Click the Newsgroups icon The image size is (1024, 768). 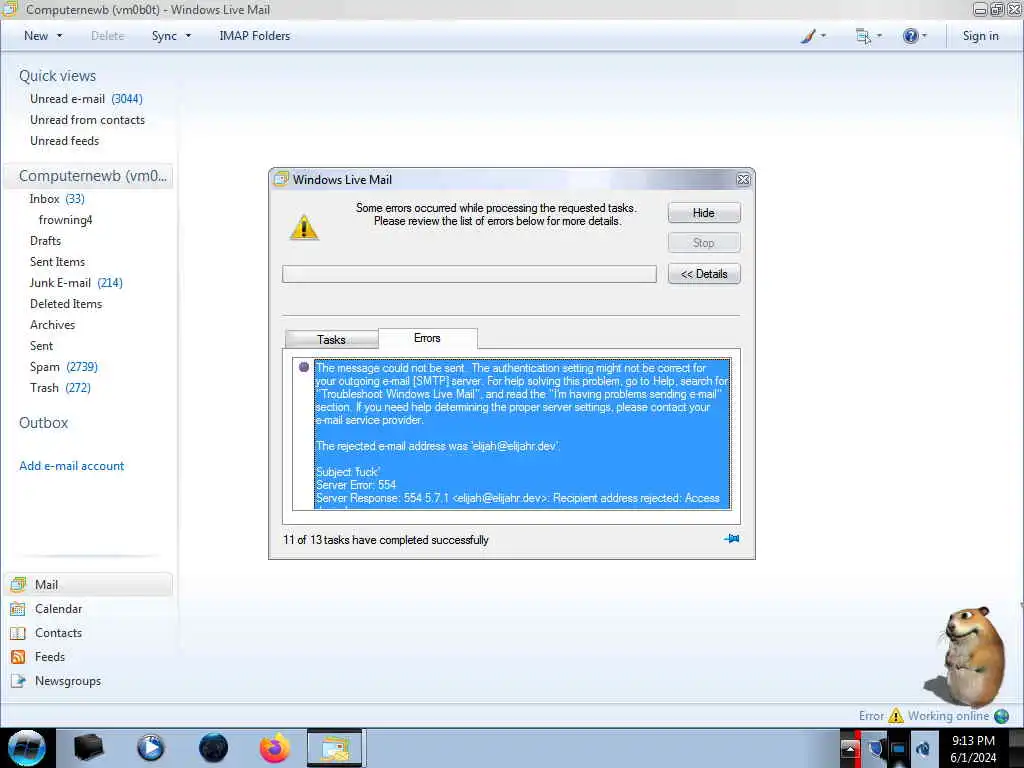click(x=18, y=681)
